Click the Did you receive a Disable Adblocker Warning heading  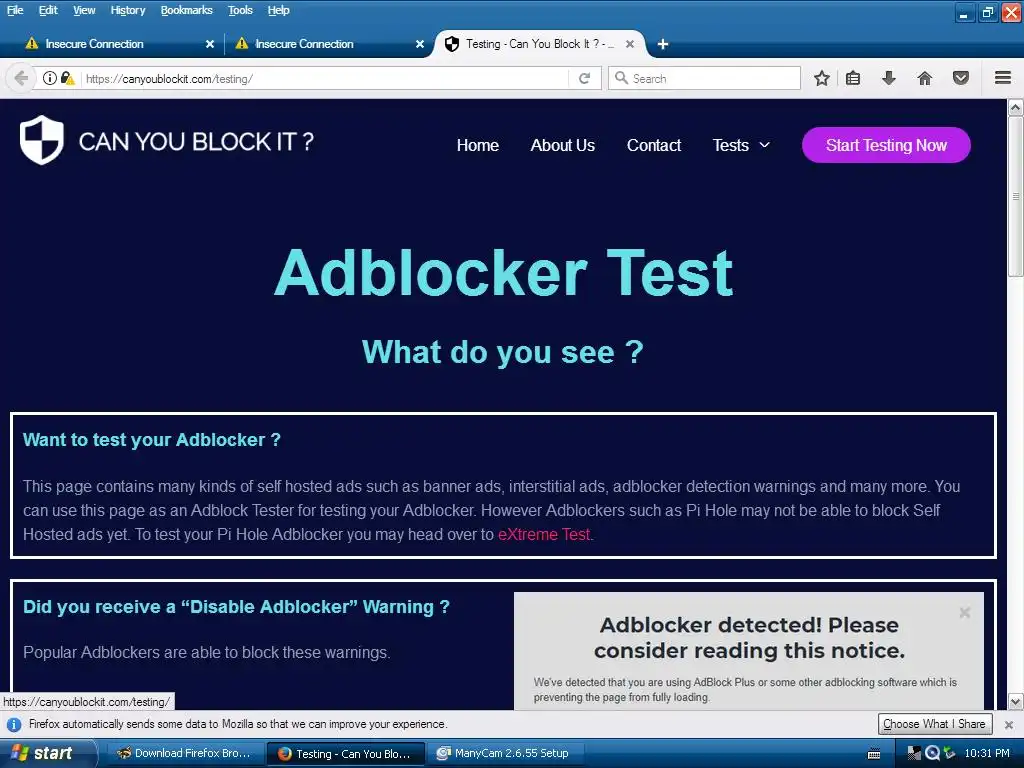click(236, 607)
